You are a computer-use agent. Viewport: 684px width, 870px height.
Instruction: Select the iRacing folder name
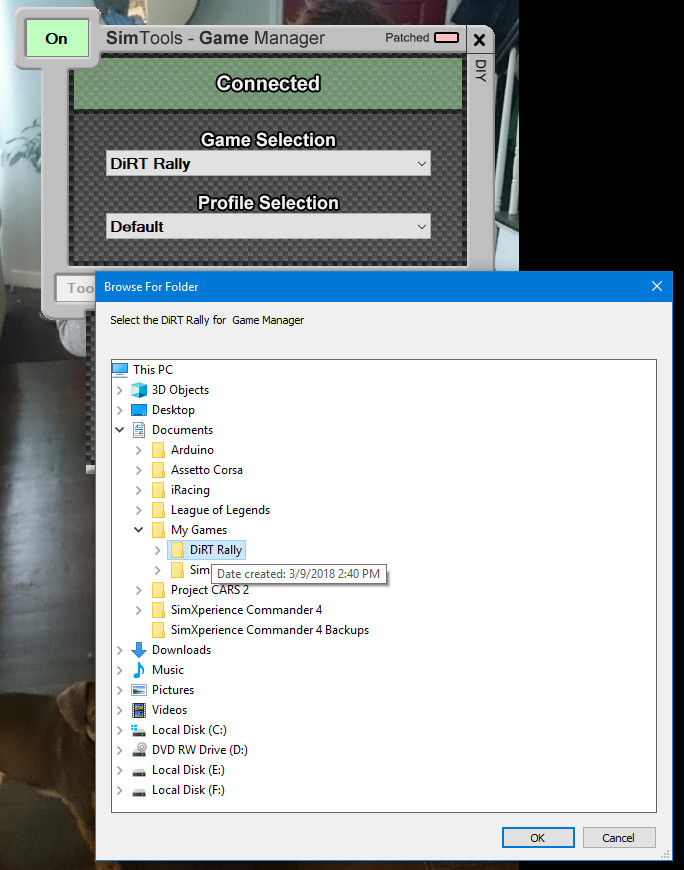pos(190,490)
